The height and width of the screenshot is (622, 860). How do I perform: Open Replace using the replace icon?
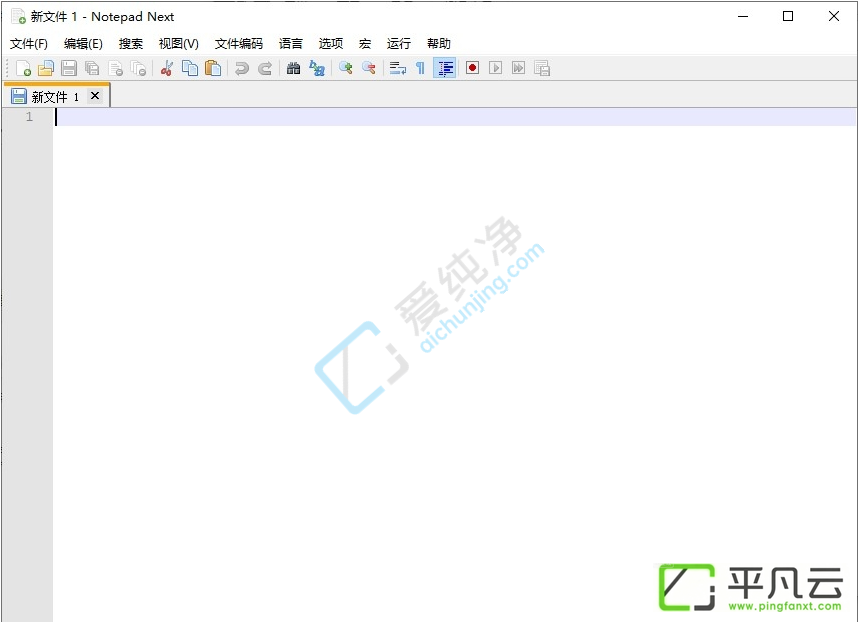pyautogui.click(x=317, y=68)
